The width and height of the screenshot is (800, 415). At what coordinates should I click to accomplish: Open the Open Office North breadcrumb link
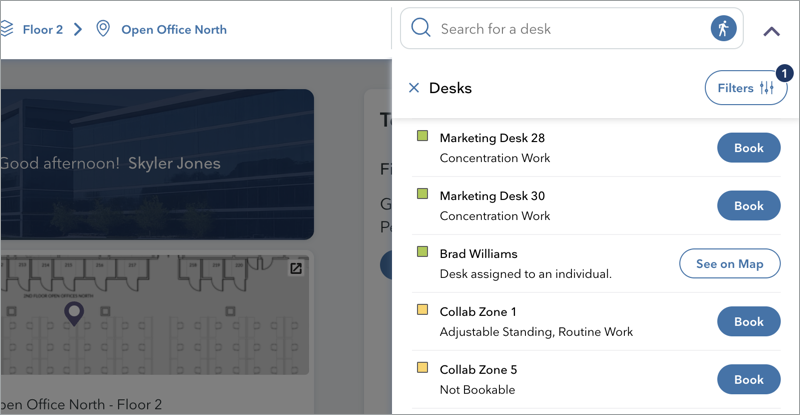point(174,30)
